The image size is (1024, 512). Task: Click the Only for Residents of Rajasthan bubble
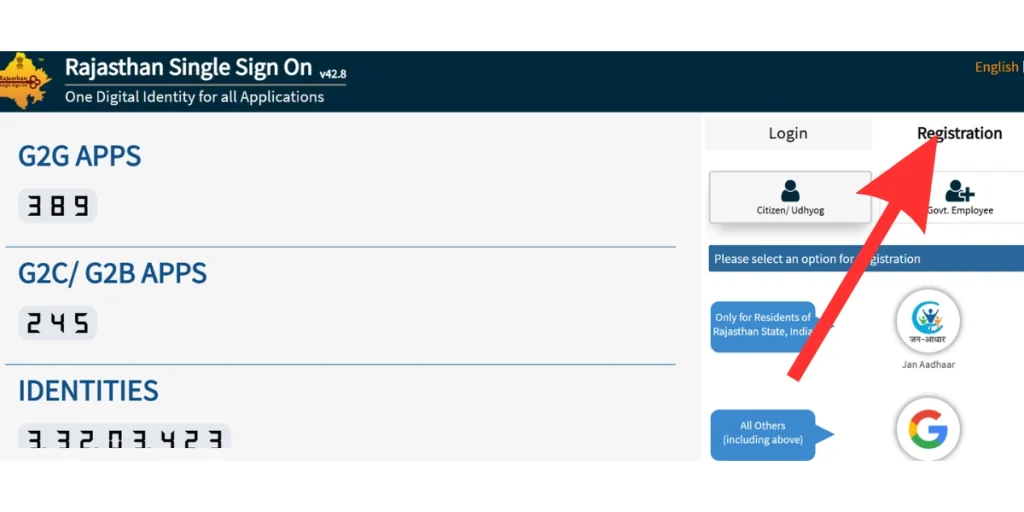763,327
